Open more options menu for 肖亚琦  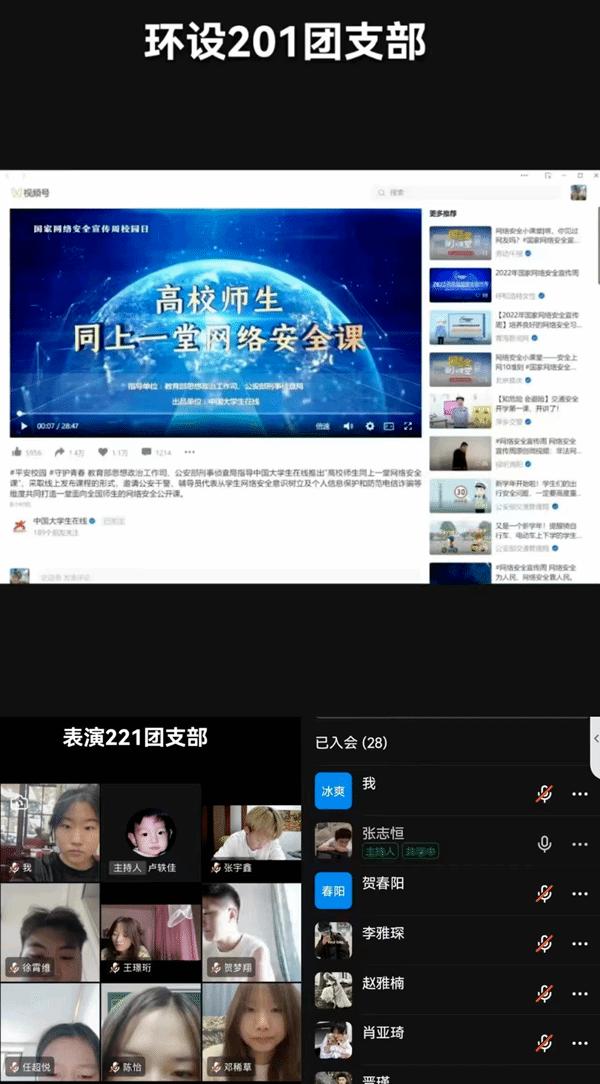(x=579, y=1043)
